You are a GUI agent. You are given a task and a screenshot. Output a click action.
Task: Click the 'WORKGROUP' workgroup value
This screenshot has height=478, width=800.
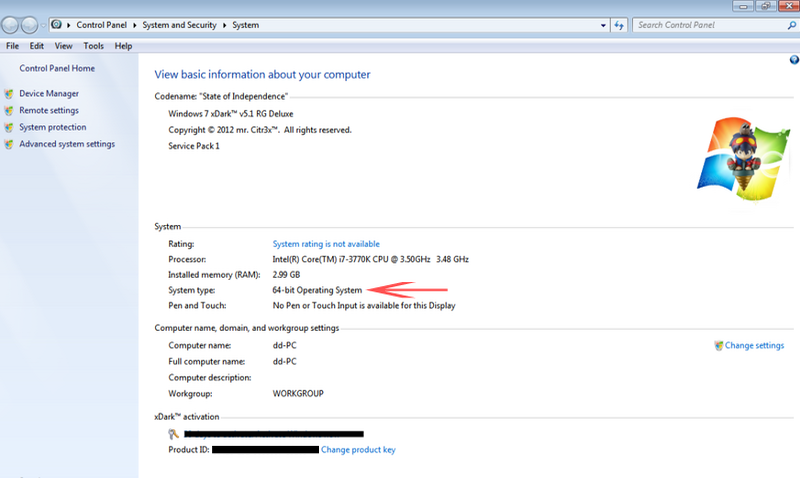pyautogui.click(x=298, y=394)
